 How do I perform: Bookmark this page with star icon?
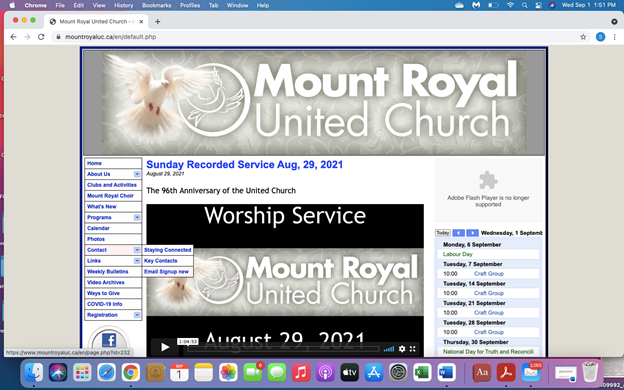(x=583, y=37)
